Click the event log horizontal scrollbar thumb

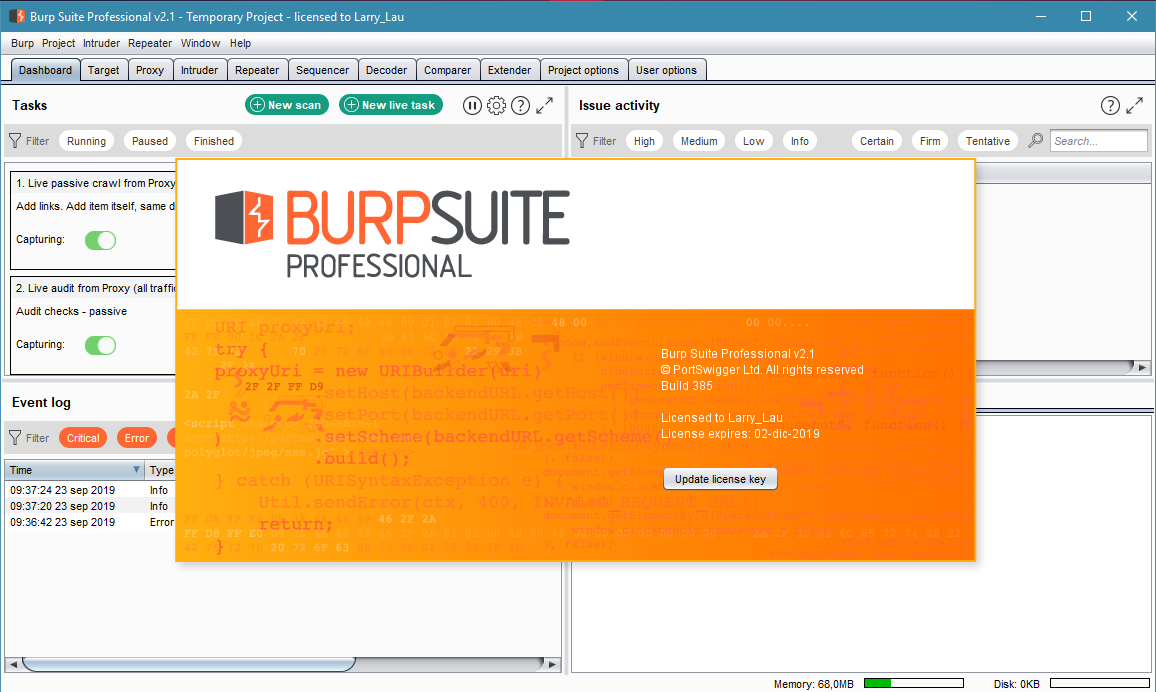pos(189,664)
